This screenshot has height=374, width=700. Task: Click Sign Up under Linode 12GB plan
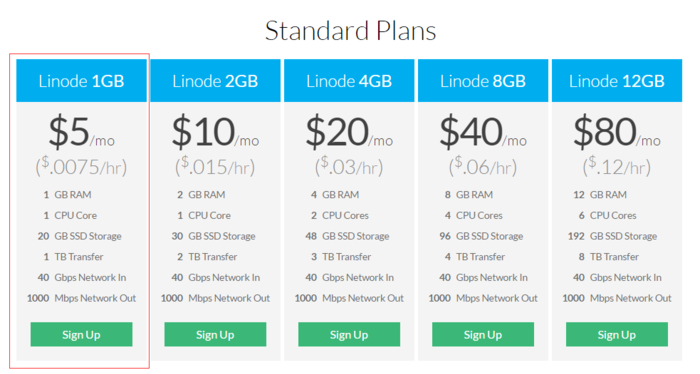point(617,334)
